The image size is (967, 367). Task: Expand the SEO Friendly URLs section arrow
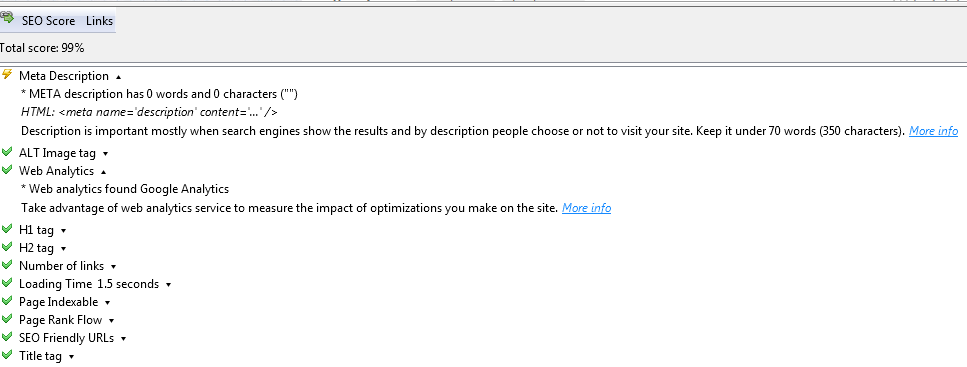tap(123, 338)
